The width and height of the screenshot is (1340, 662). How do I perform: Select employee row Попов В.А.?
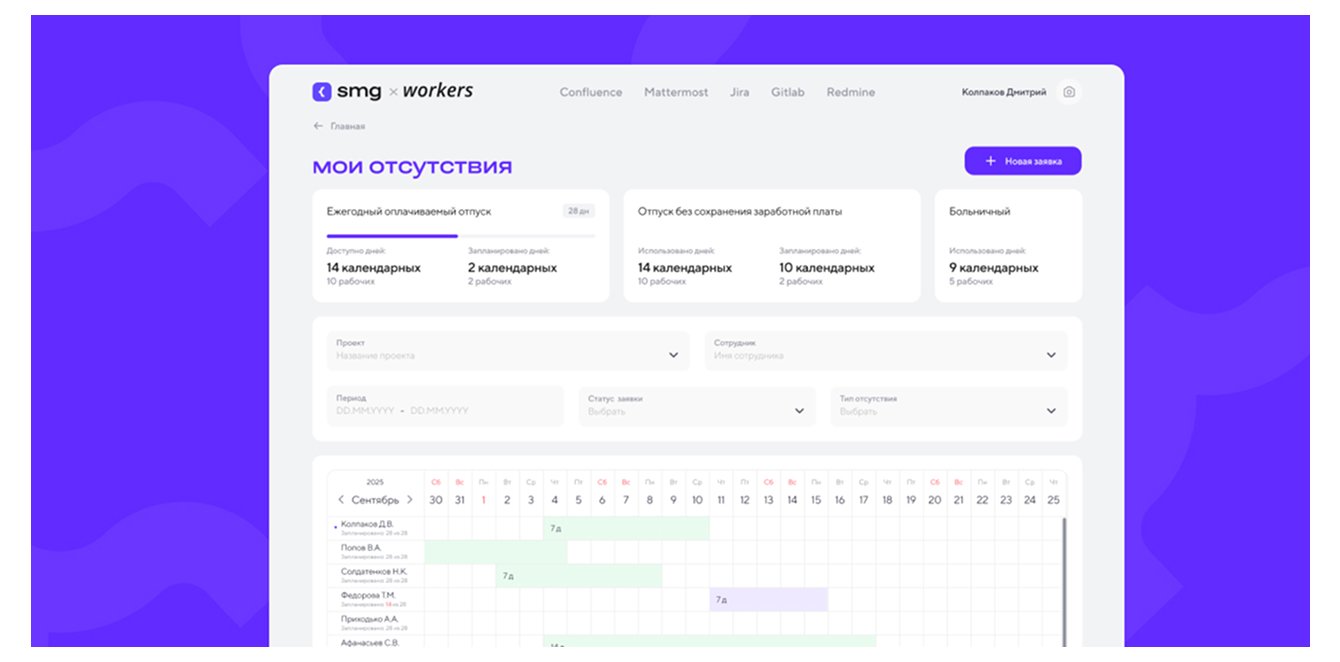377,552
